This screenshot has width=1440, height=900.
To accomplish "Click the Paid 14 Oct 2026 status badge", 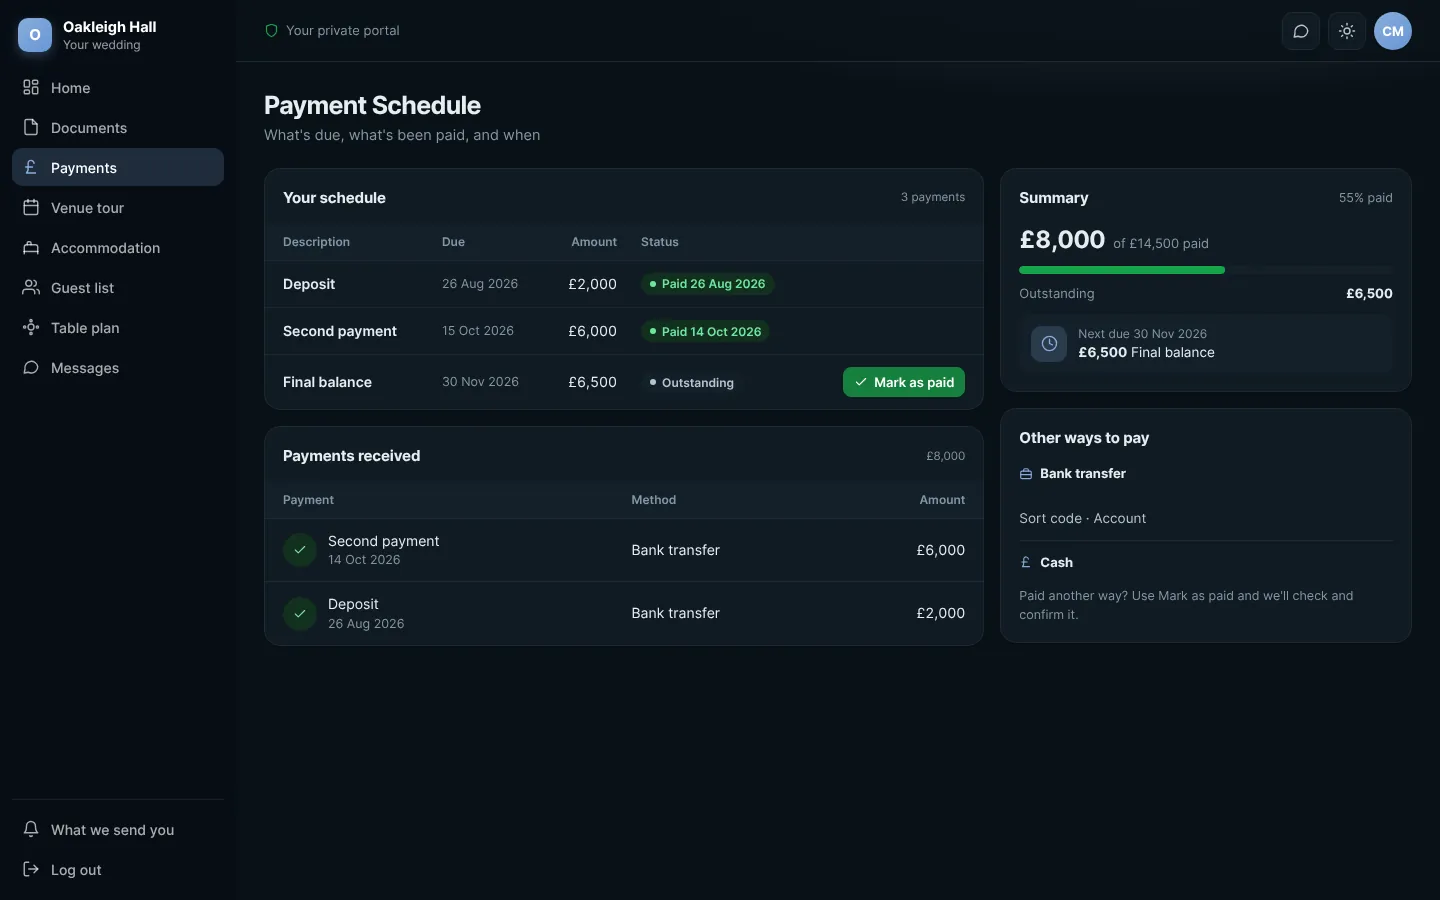I will coord(705,332).
